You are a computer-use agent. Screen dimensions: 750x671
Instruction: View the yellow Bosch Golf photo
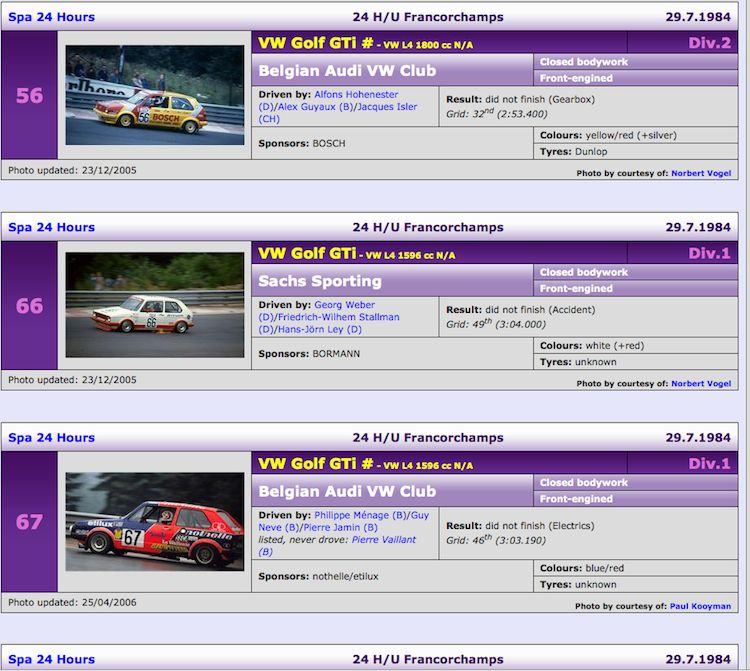154,95
